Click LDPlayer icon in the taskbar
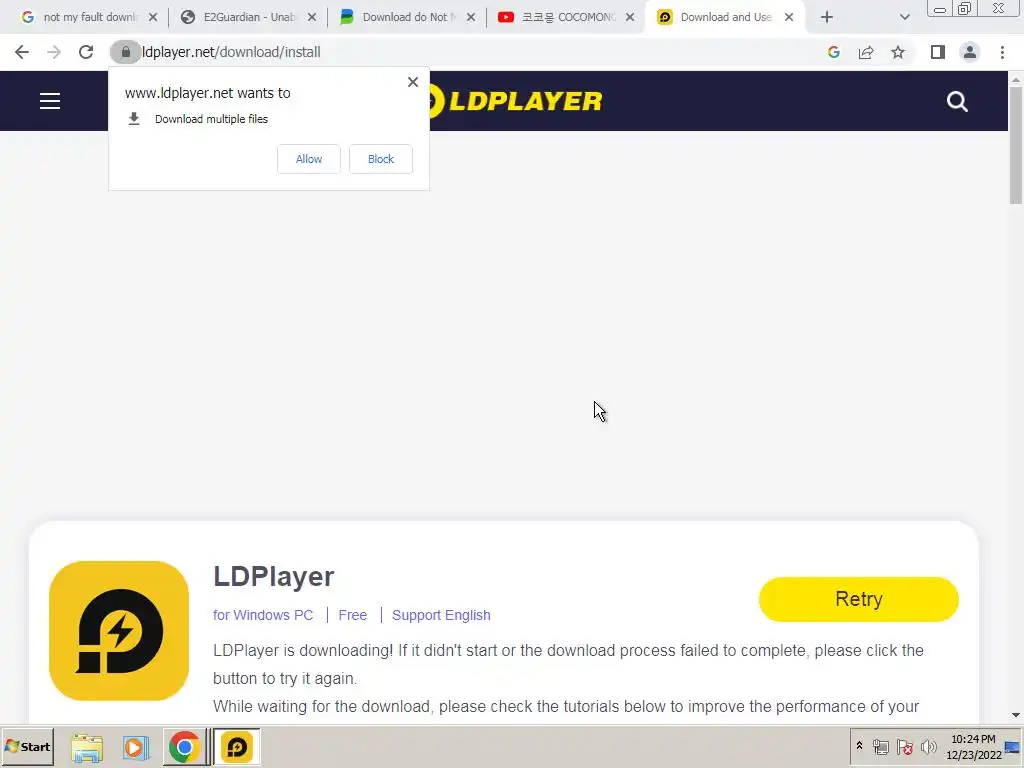 pyautogui.click(x=236, y=747)
